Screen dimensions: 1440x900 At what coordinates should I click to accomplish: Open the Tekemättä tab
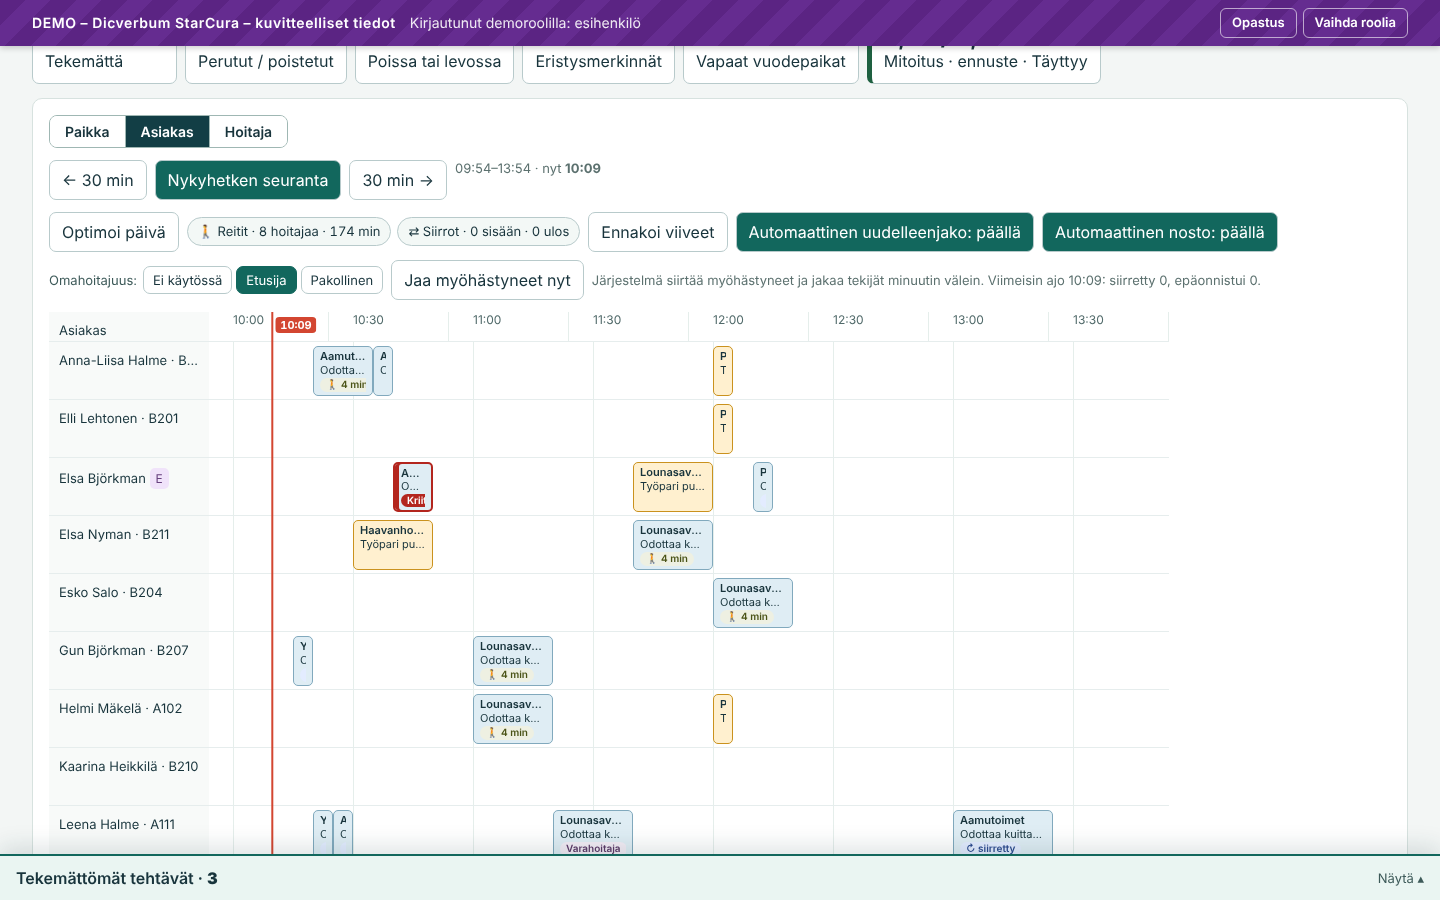[x=104, y=62]
